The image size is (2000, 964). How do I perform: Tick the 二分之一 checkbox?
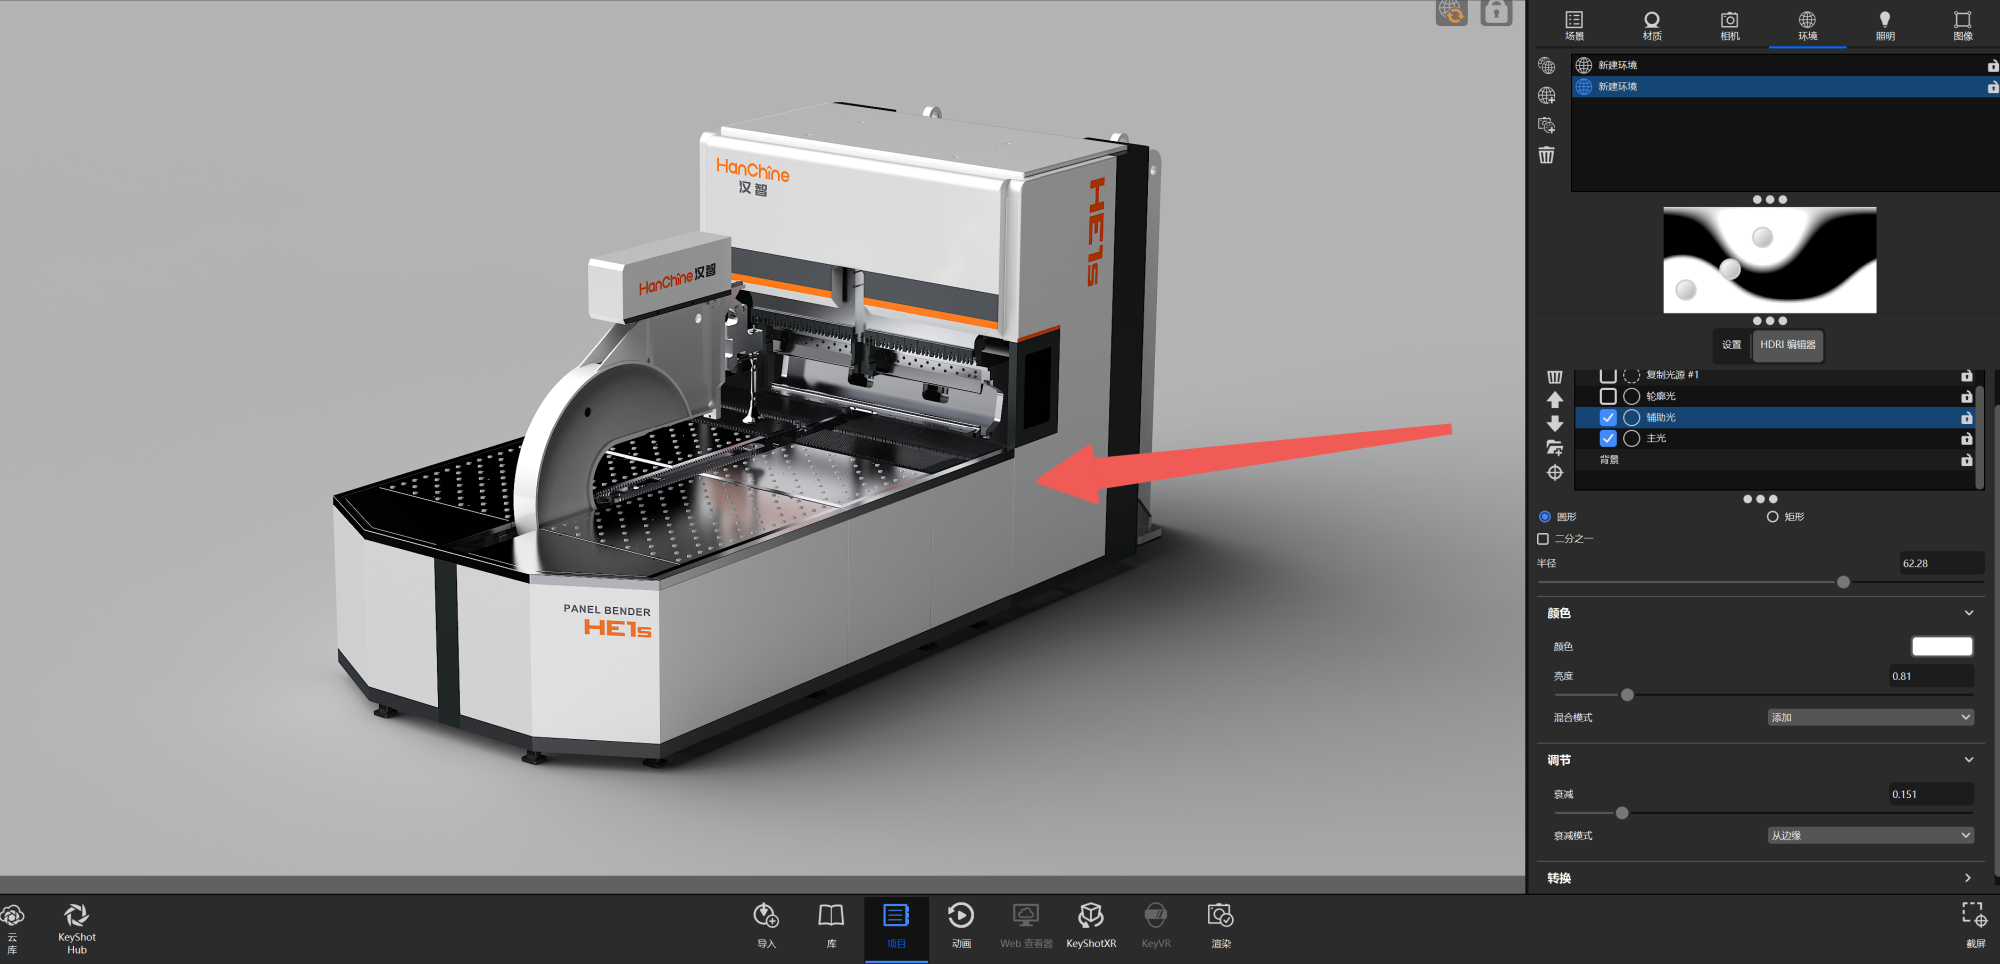[x=1543, y=539]
